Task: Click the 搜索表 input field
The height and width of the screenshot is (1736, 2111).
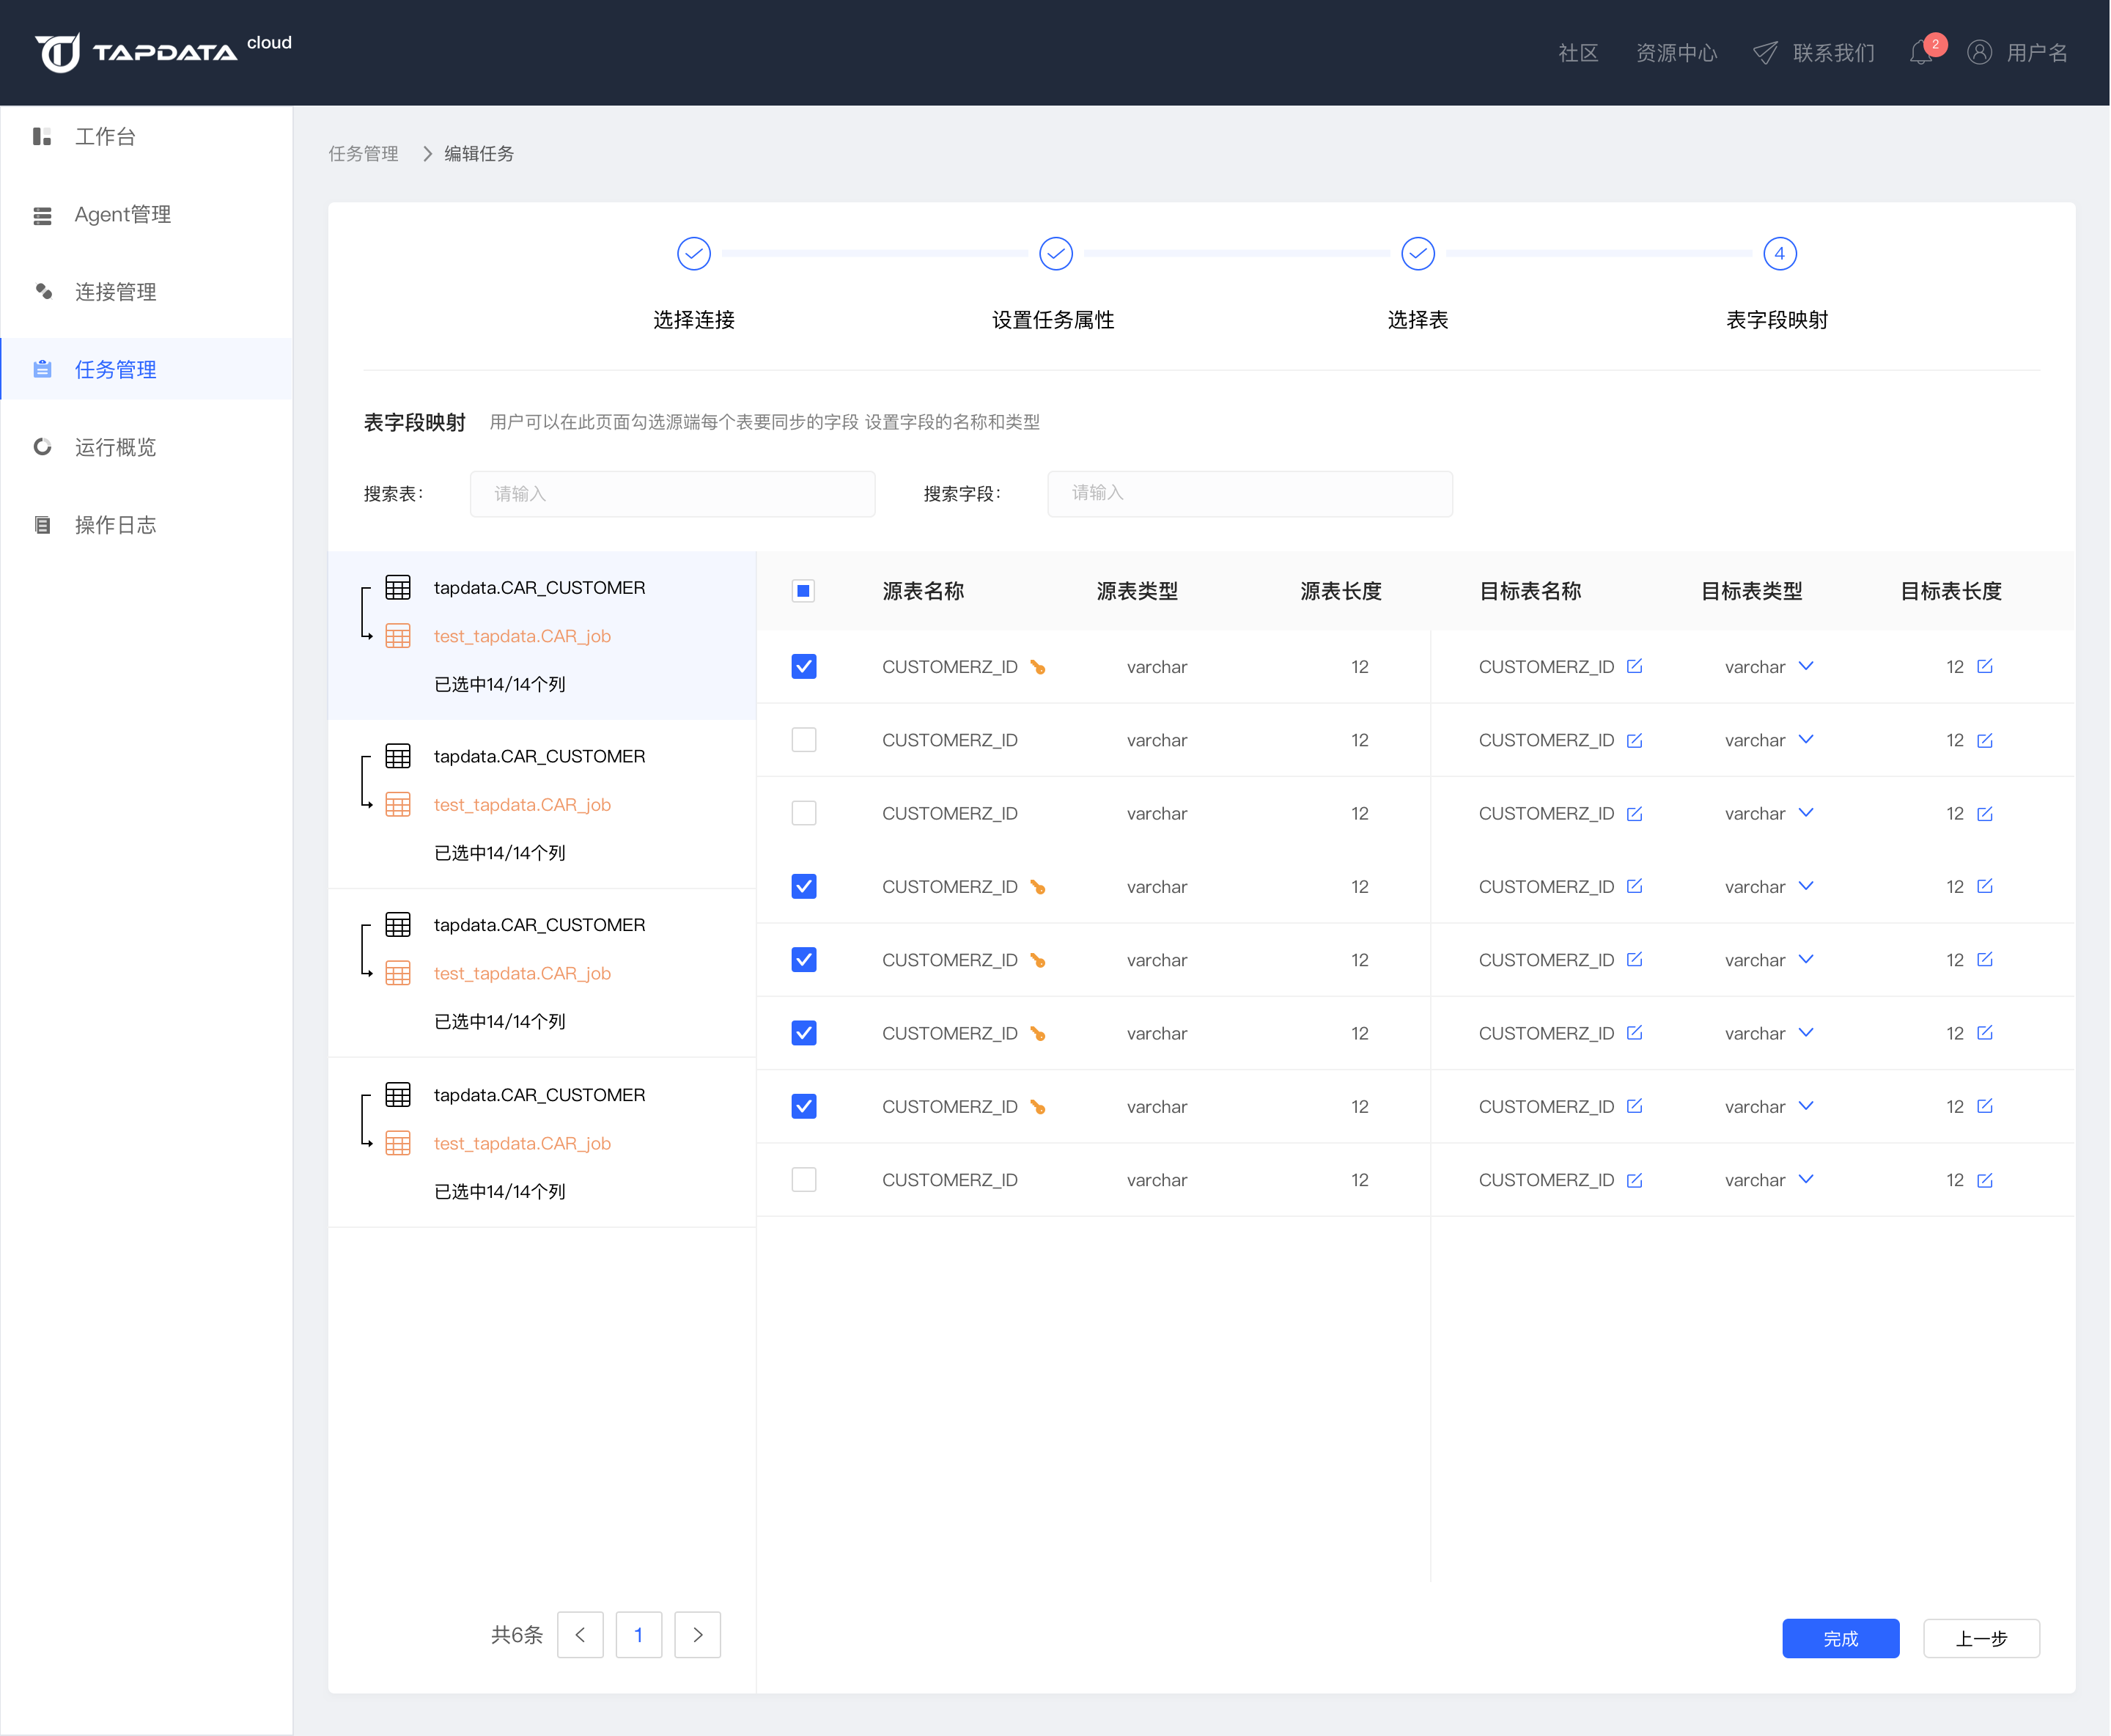Action: tap(672, 493)
